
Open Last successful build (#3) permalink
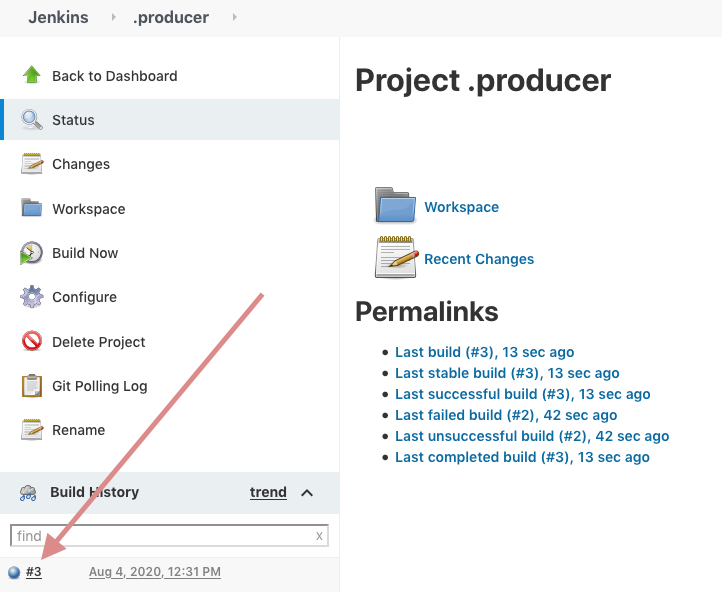523,394
